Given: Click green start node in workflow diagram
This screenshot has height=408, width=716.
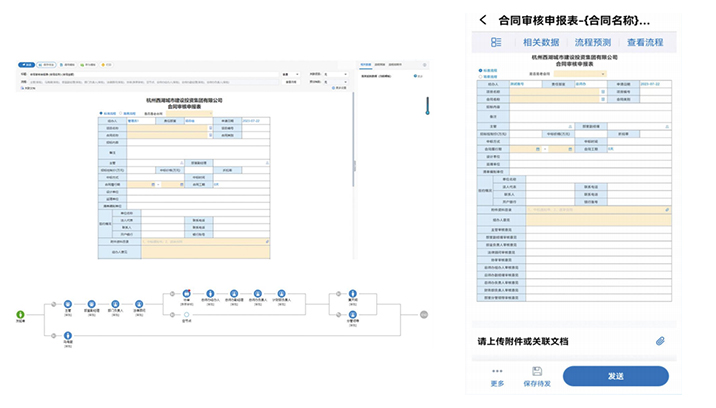Looking at the screenshot, I should pyautogui.click(x=20, y=314).
